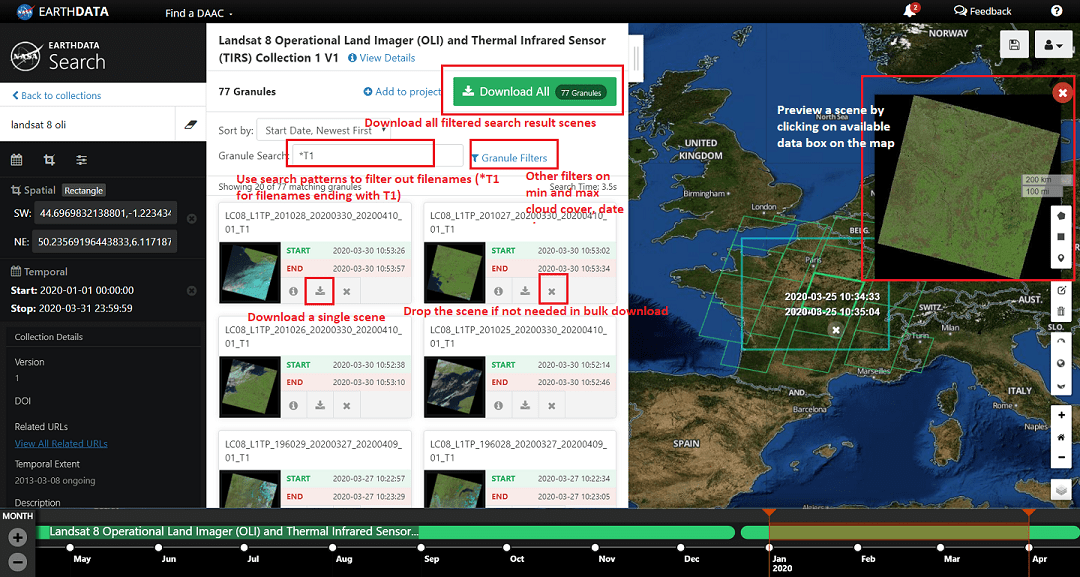Select the point marker tool on the map
The height and width of the screenshot is (577, 1080).
click(1061, 258)
